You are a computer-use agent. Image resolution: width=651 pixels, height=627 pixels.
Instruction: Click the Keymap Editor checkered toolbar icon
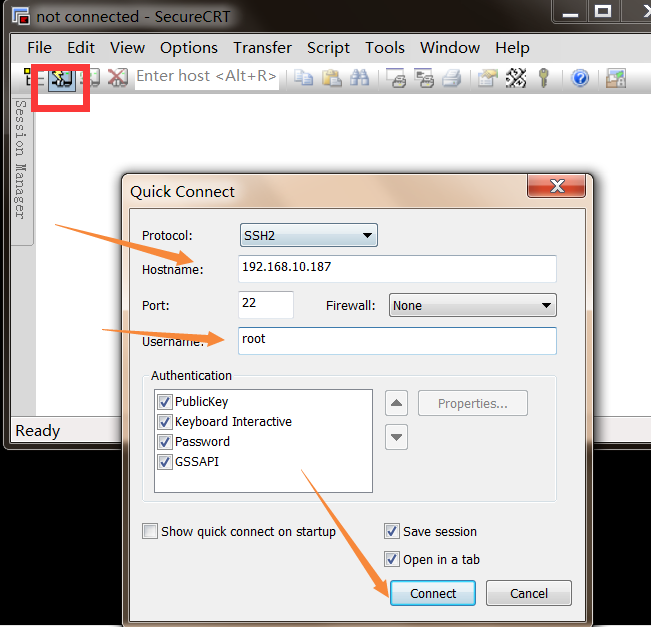tap(516, 78)
